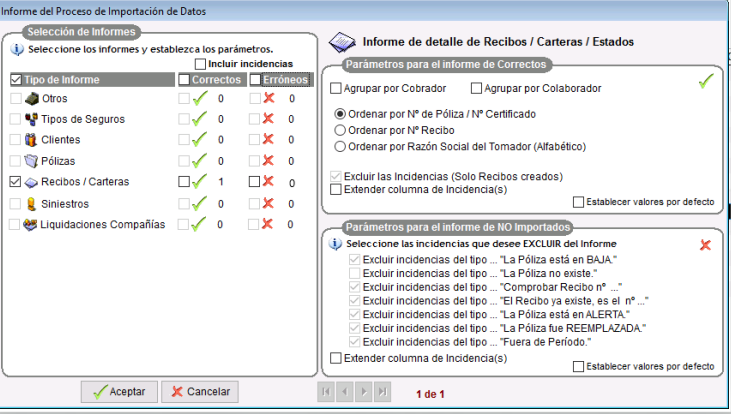Click green checkmark in Siniestros row

[200, 203]
